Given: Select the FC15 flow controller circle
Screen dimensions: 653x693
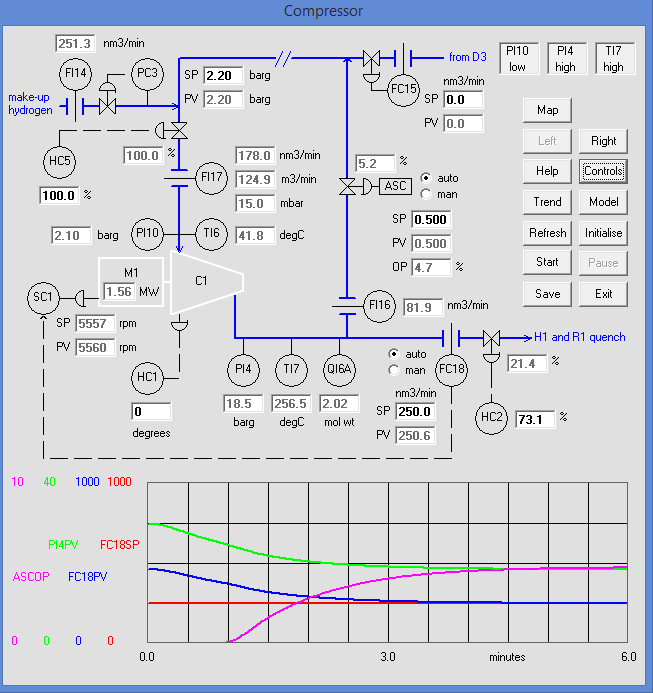Looking at the screenshot, I should 407,87.
